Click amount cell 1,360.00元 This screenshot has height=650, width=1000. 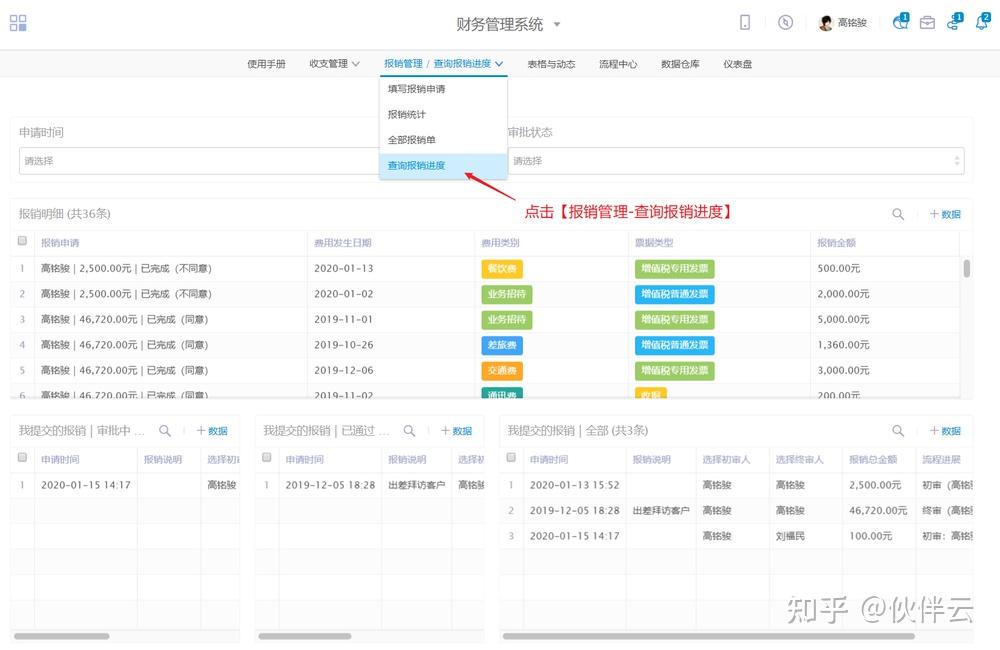click(x=843, y=345)
